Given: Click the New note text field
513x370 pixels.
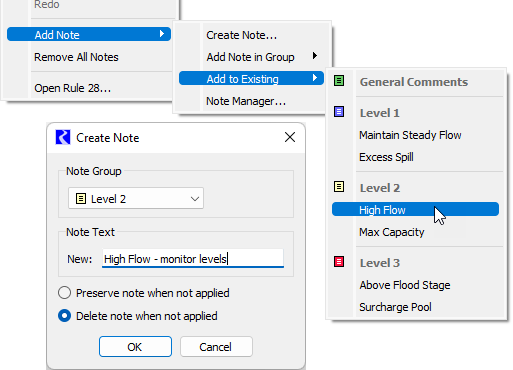Looking at the screenshot, I should [x=193, y=258].
